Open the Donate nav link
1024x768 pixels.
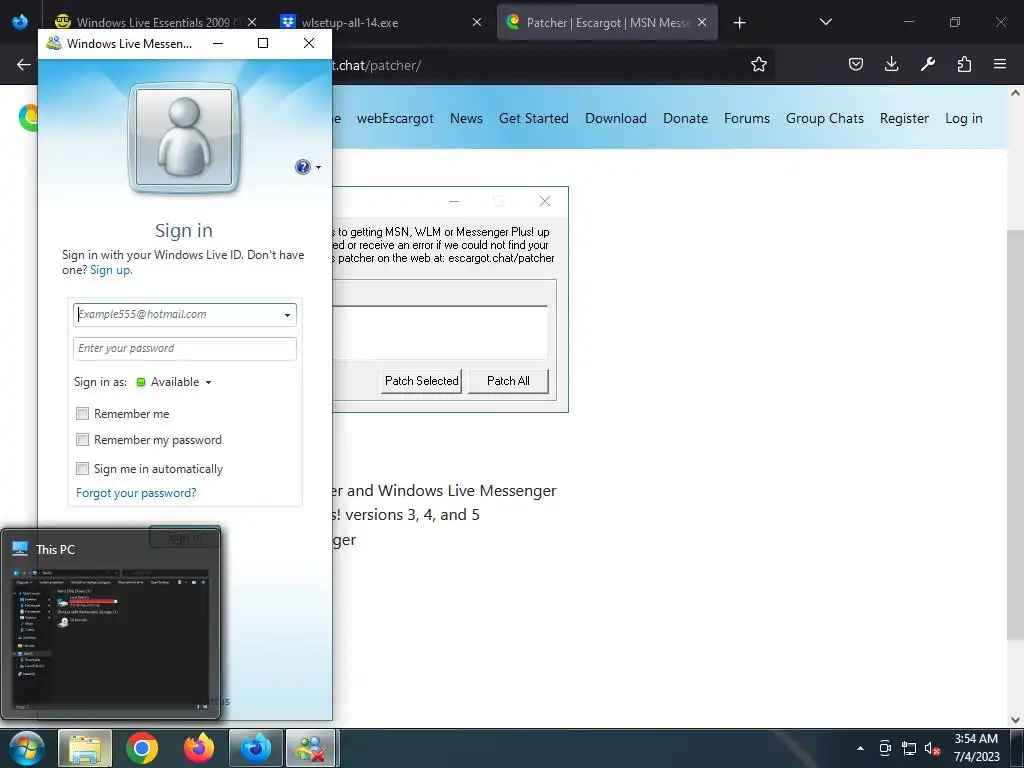685,118
